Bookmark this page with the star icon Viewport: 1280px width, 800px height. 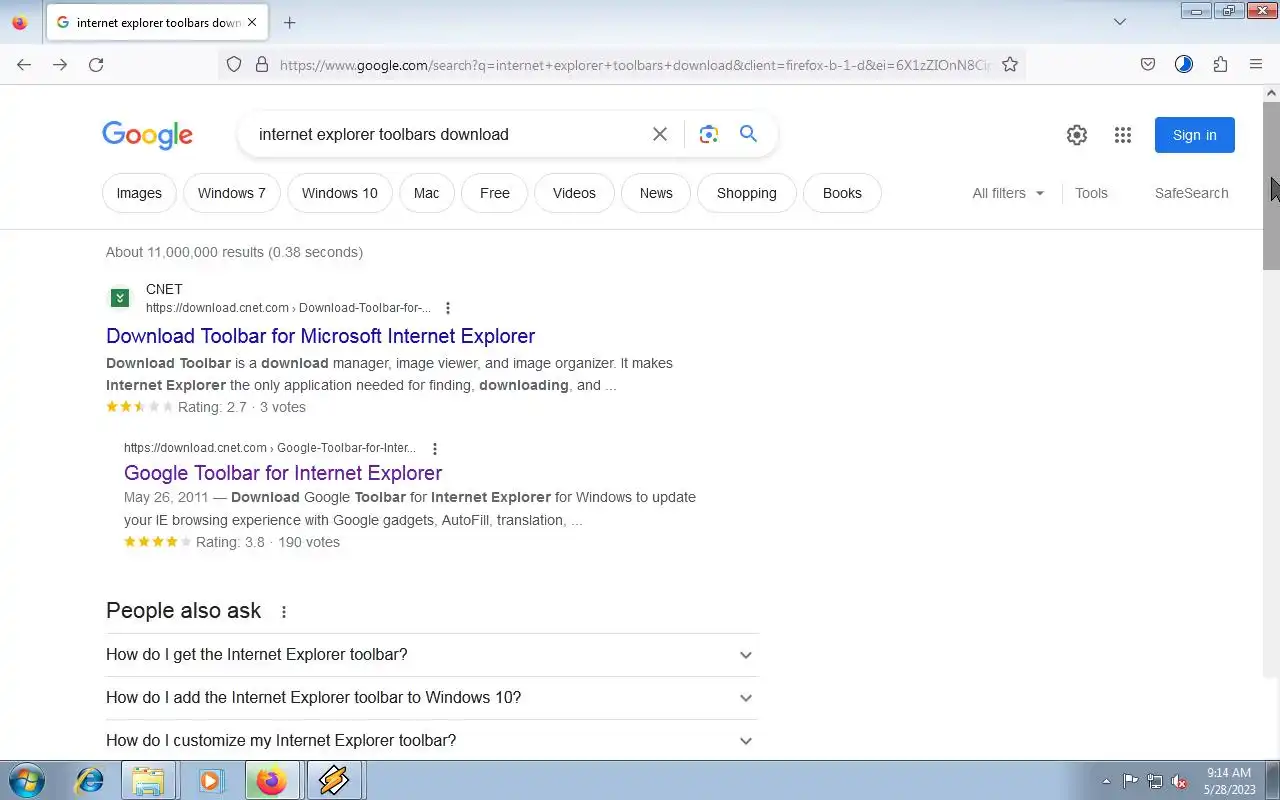1010,64
